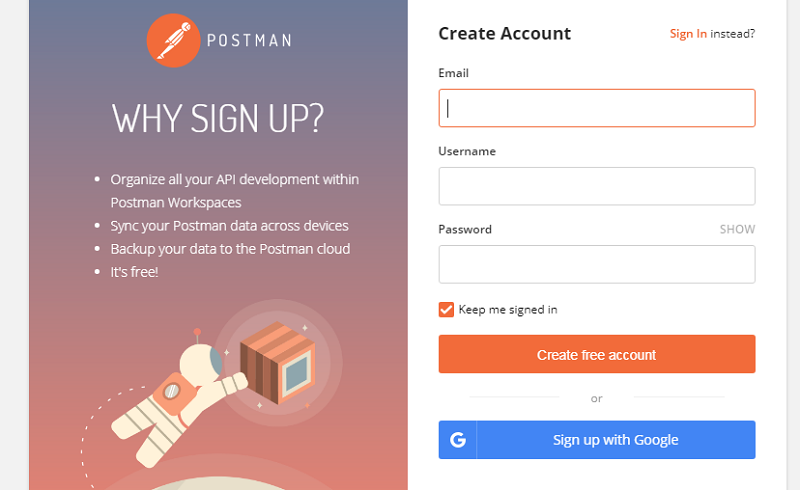
Task: Click Sync your Postman data bullet
Action: click(229, 226)
